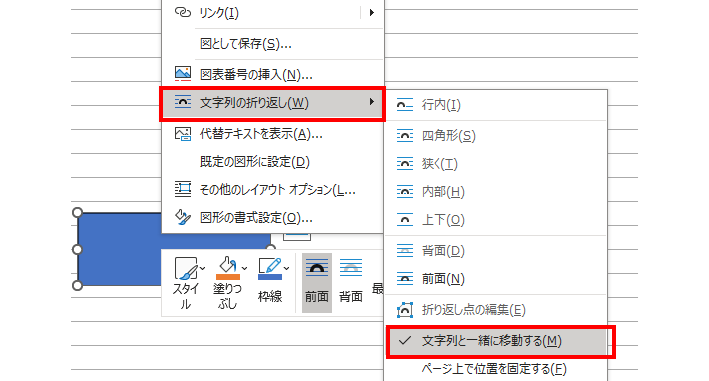Open 図形の書式設定(O) format shape
Viewport: 709px width, 381px height.
pos(273,218)
